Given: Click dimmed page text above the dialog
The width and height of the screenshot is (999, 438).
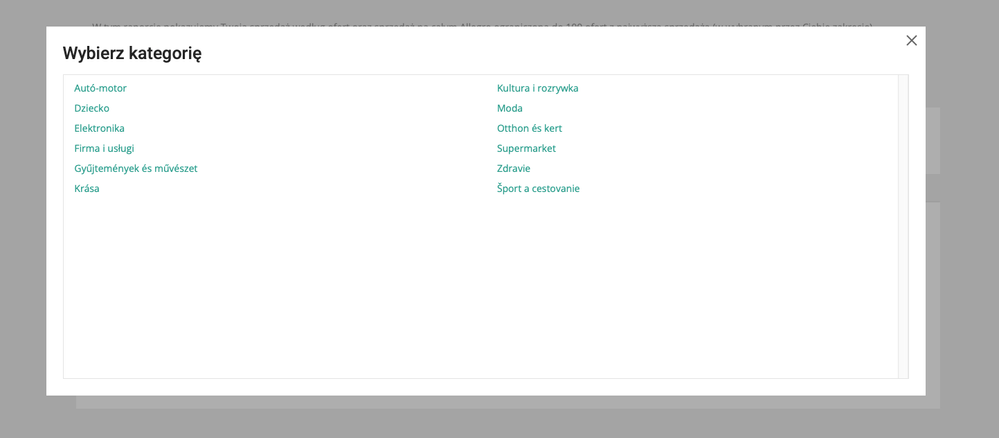Looking at the screenshot, I should coord(480,14).
